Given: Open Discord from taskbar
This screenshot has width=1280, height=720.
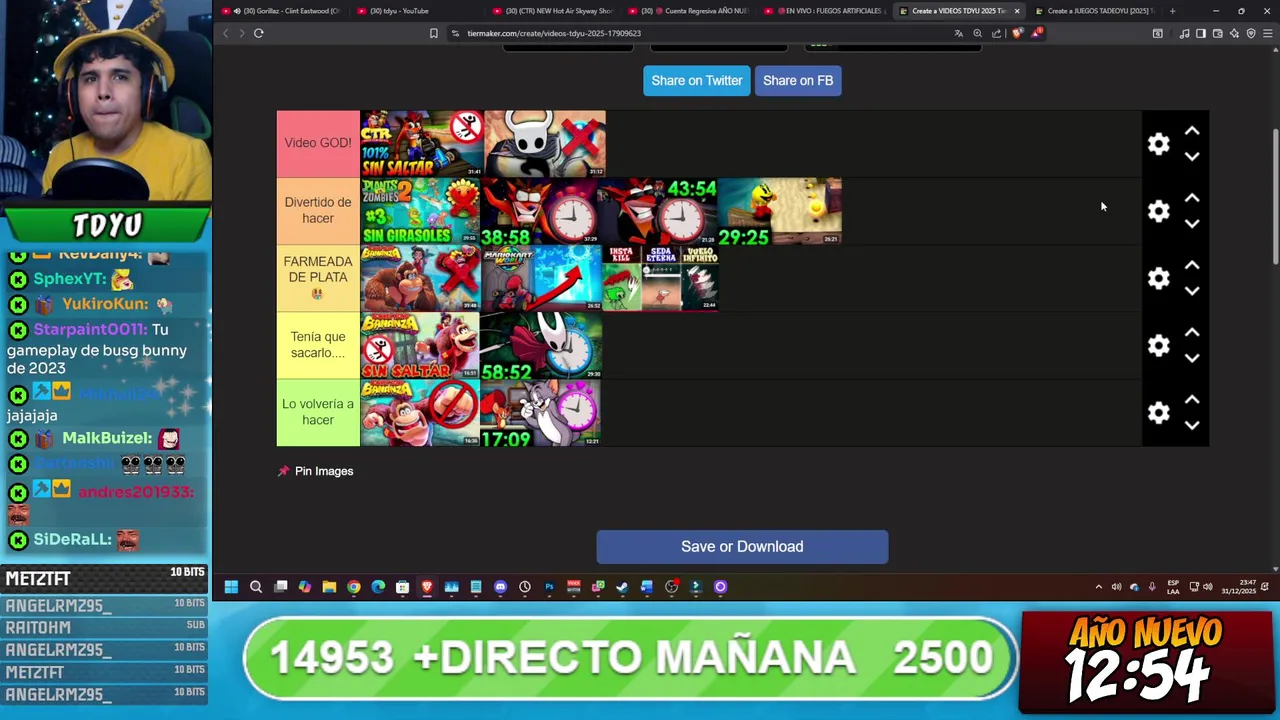Looking at the screenshot, I should click(500, 587).
